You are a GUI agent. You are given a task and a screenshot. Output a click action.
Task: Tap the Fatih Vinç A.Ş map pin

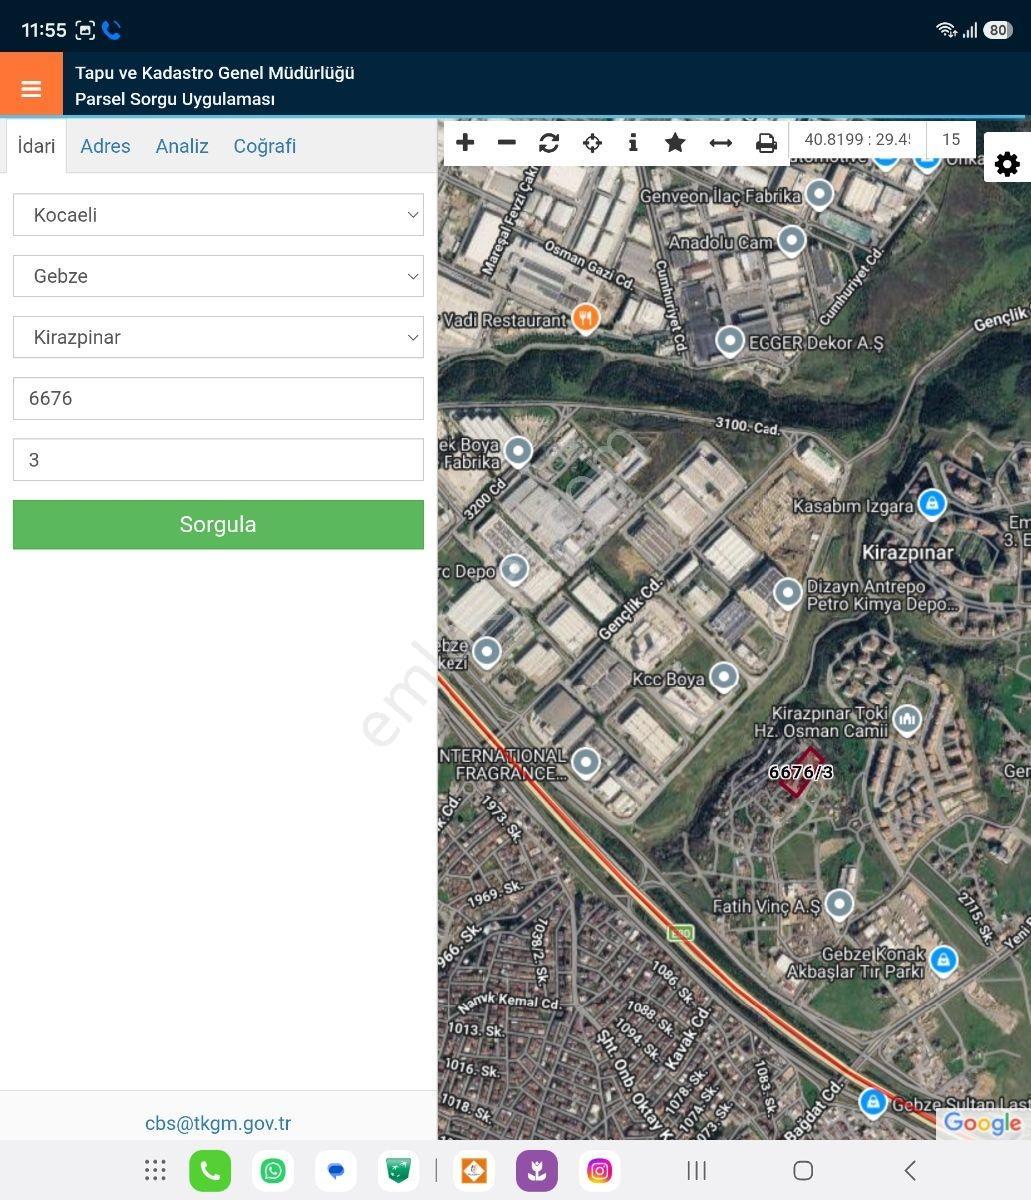pyautogui.click(x=839, y=904)
